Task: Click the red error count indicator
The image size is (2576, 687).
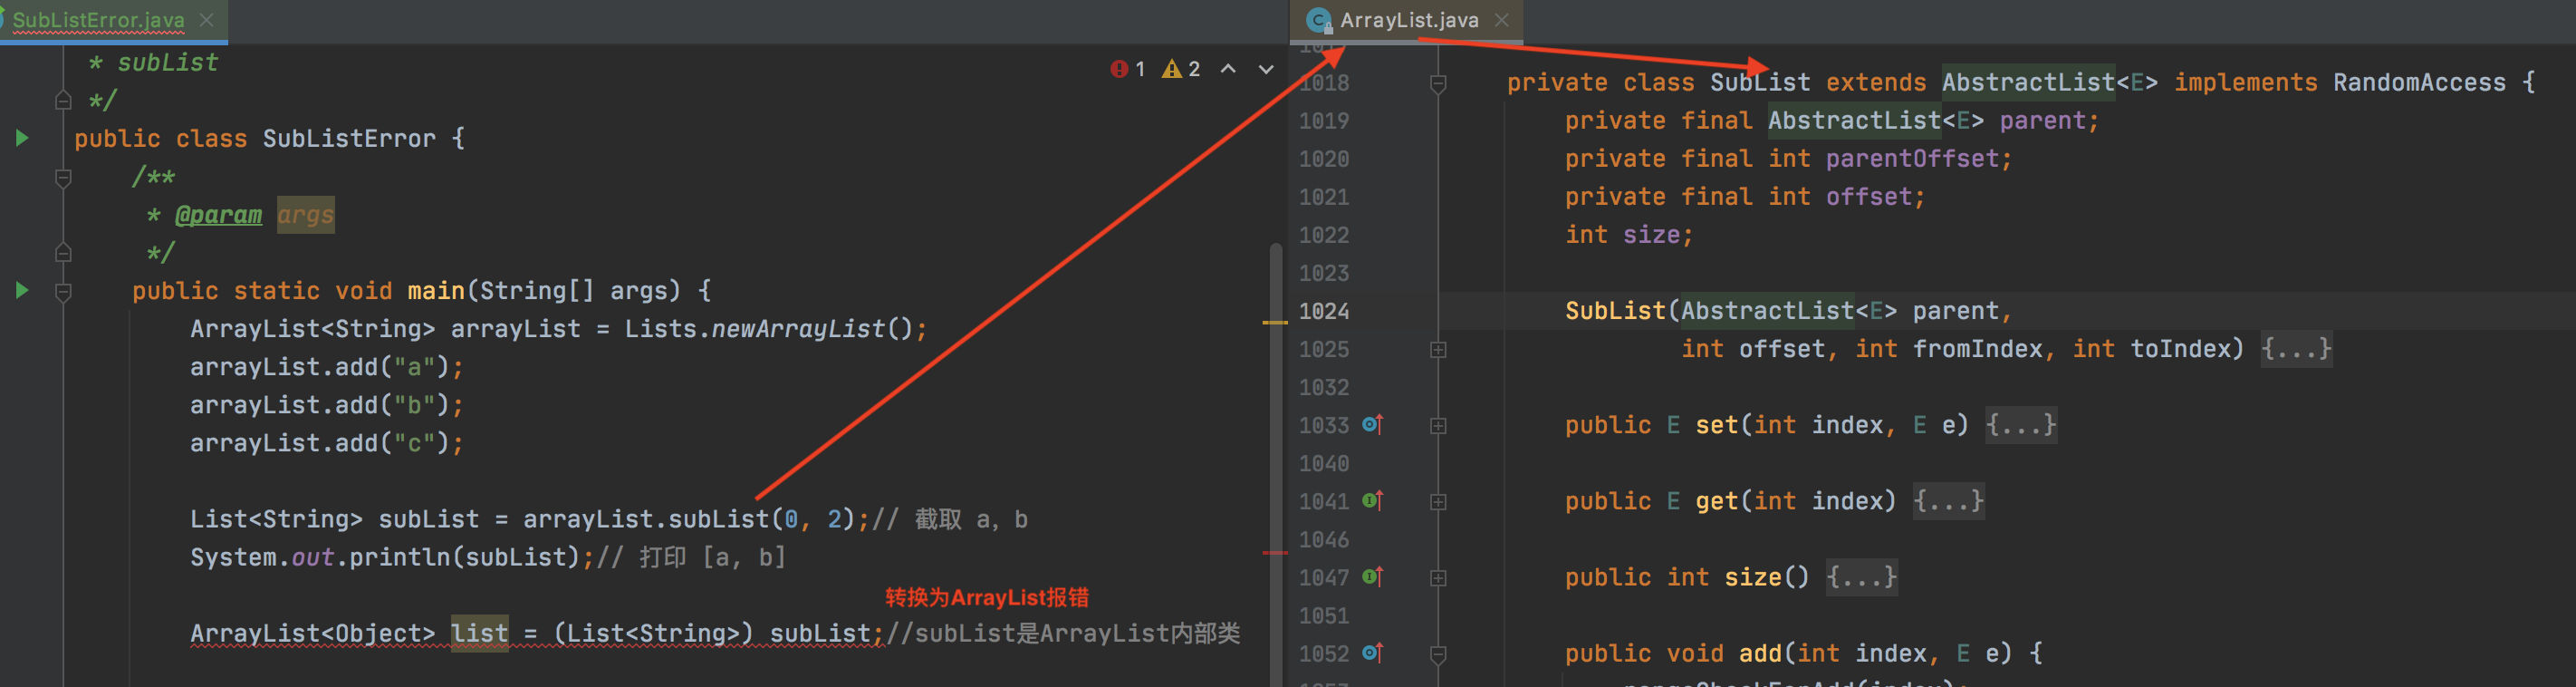Action: (1128, 69)
